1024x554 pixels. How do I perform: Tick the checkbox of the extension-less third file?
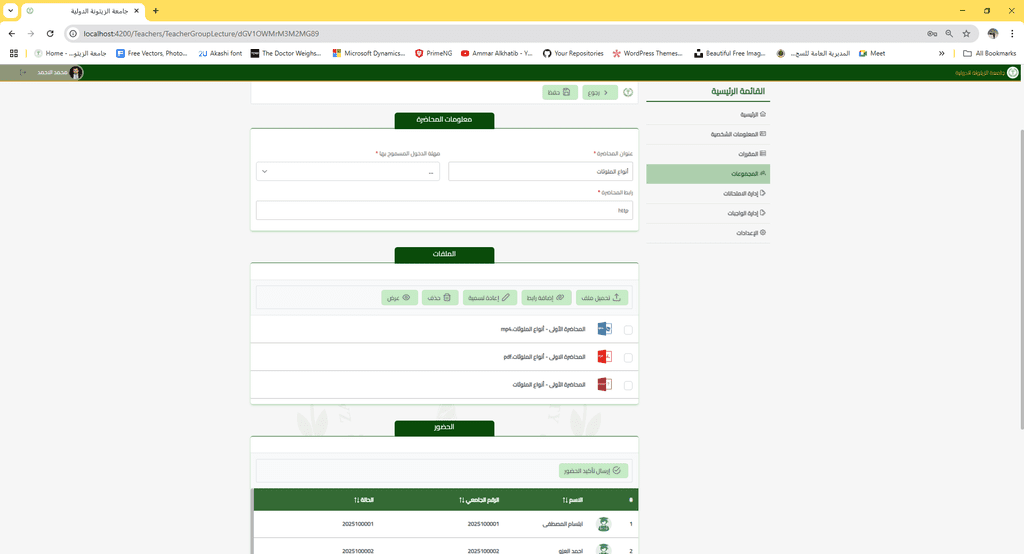[x=628, y=385]
